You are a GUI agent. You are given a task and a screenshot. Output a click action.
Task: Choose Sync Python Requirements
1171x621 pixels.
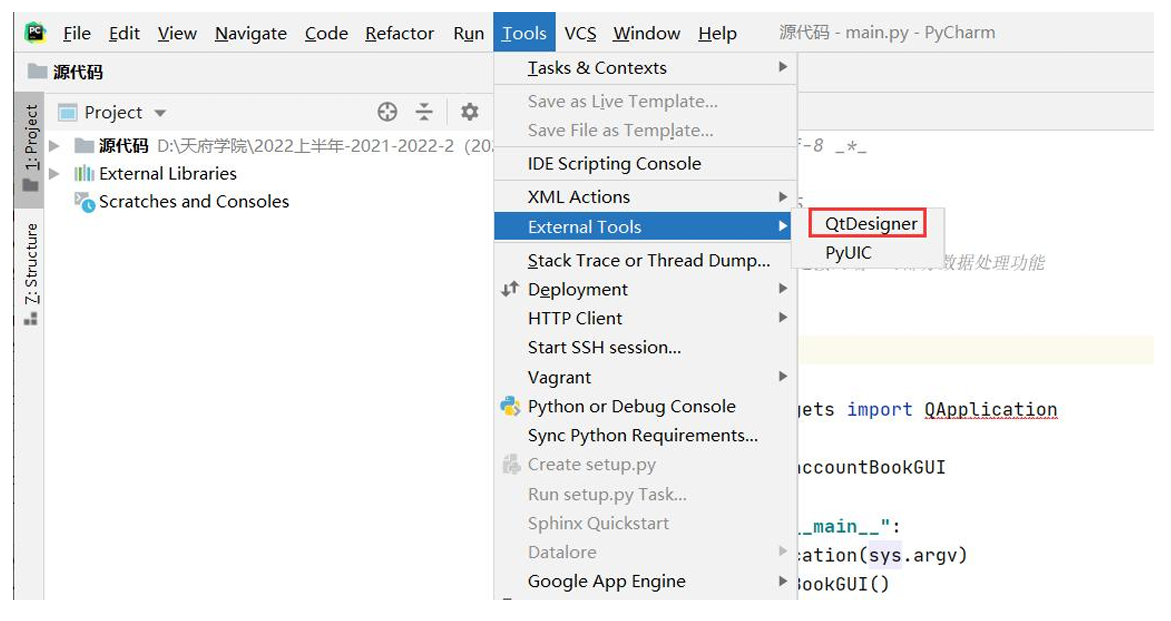pyautogui.click(x=646, y=436)
